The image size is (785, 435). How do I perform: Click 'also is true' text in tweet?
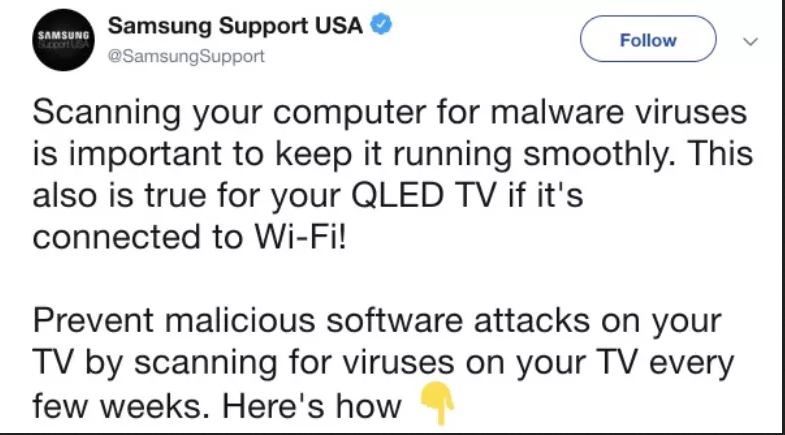pyautogui.click(x=120, y=194)
